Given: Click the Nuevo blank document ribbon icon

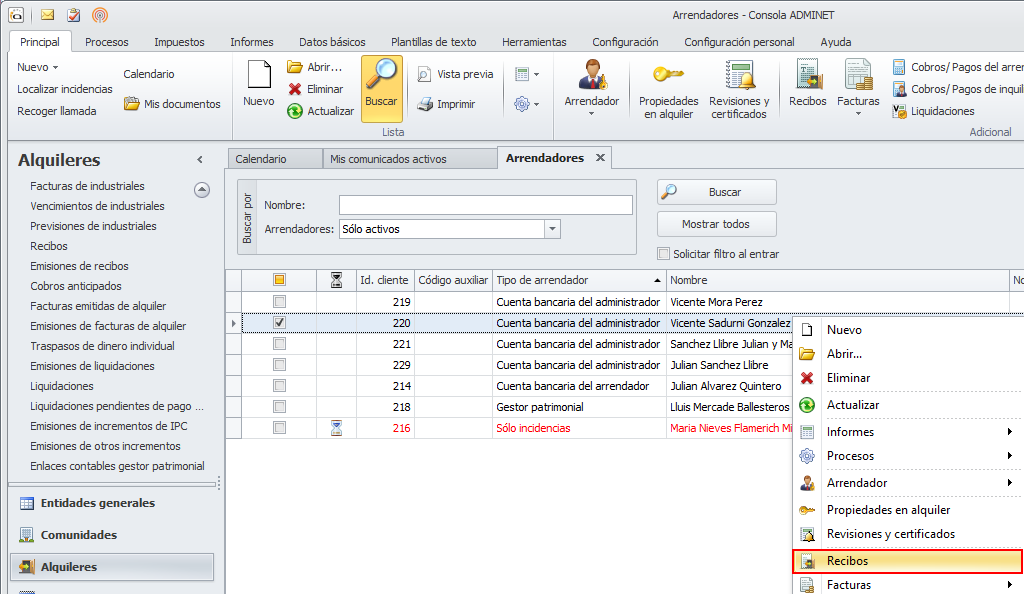Looking at the screenshot, I should click(259, 76).
